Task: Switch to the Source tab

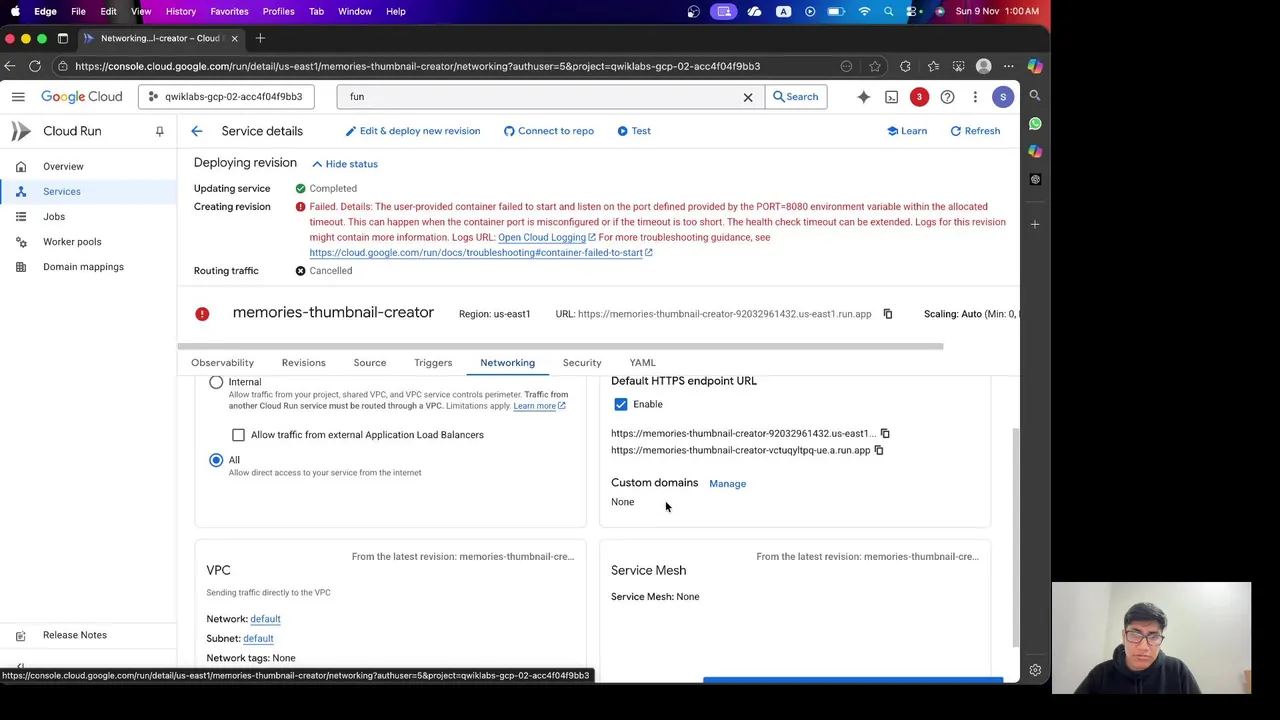Action: click(369, 363)
